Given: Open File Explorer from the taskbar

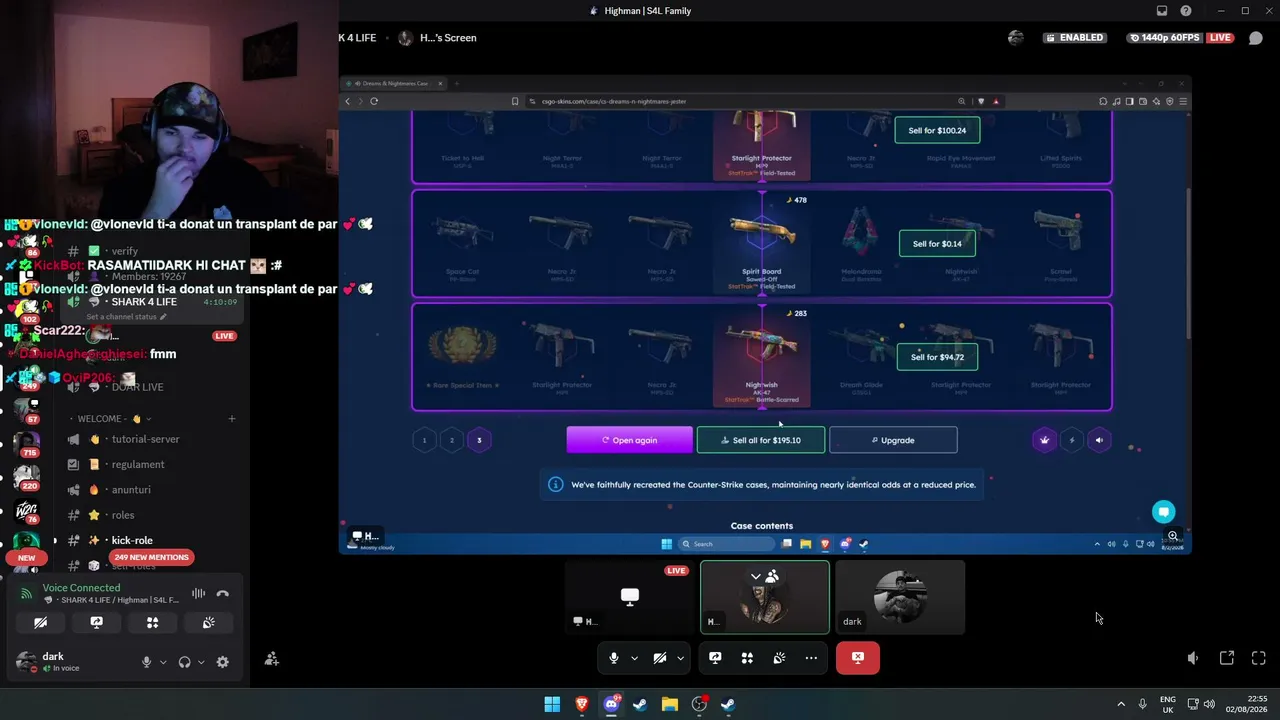Looking at the screenshot, I should 669,705.
